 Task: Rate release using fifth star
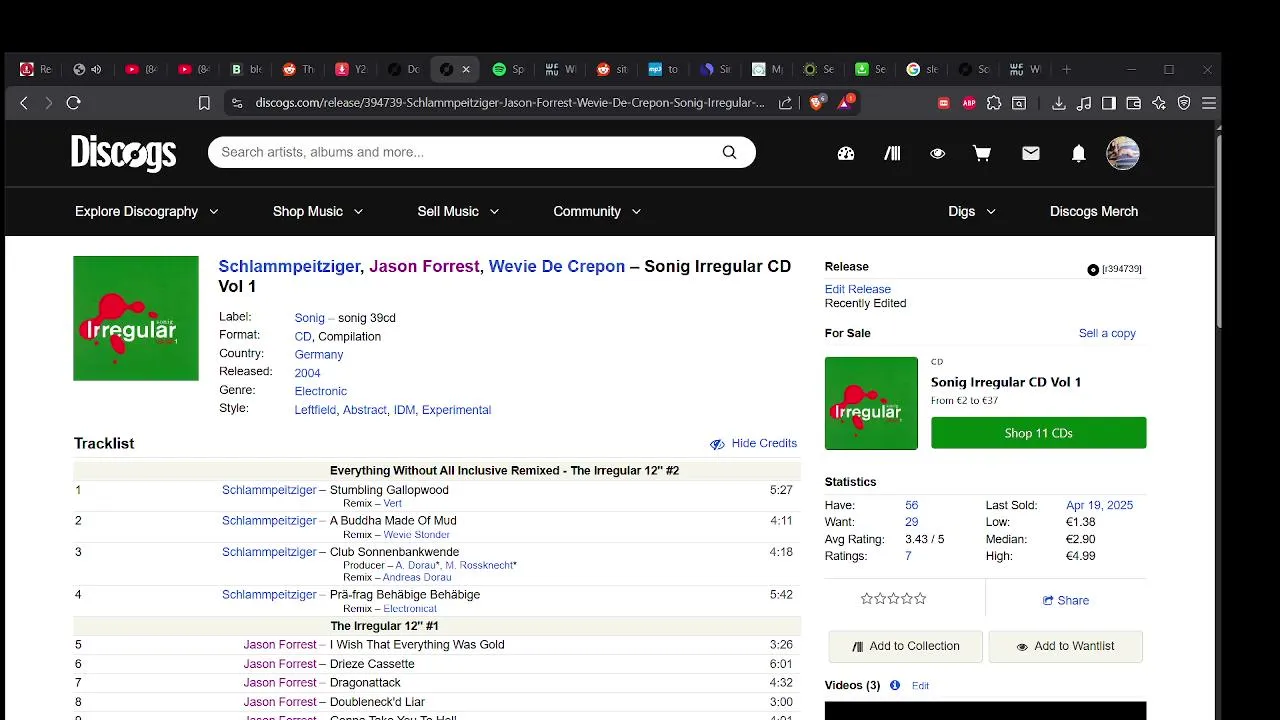[x=920, y=599]
